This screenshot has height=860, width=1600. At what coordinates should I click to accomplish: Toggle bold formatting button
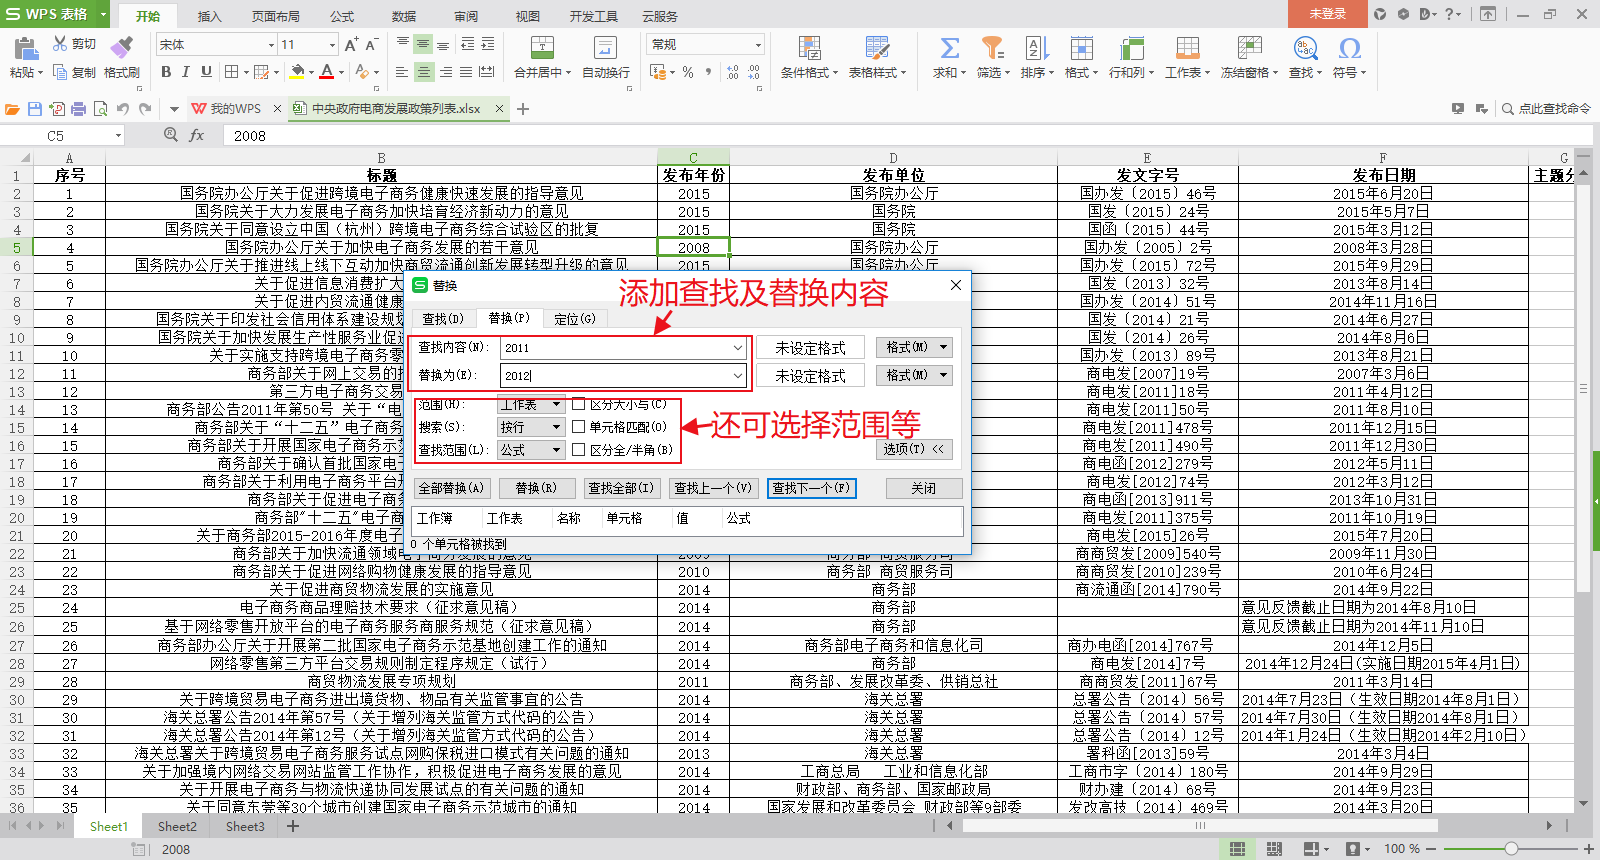point(166,72)
